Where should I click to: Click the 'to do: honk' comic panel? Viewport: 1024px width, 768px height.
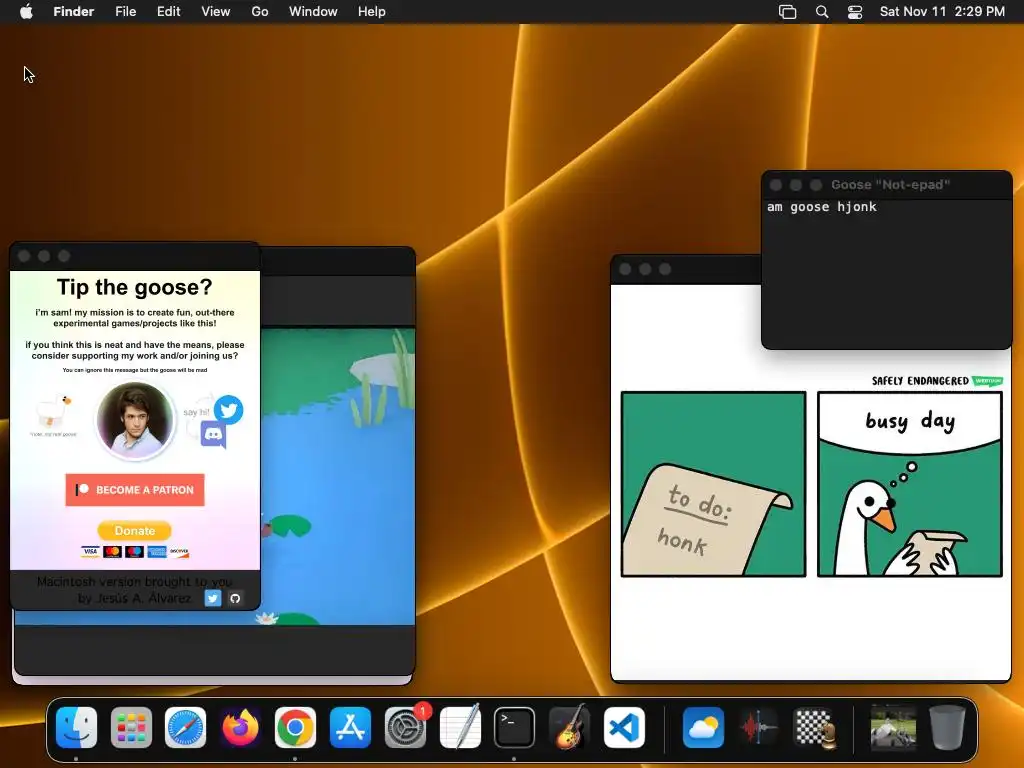coord(713,484)
